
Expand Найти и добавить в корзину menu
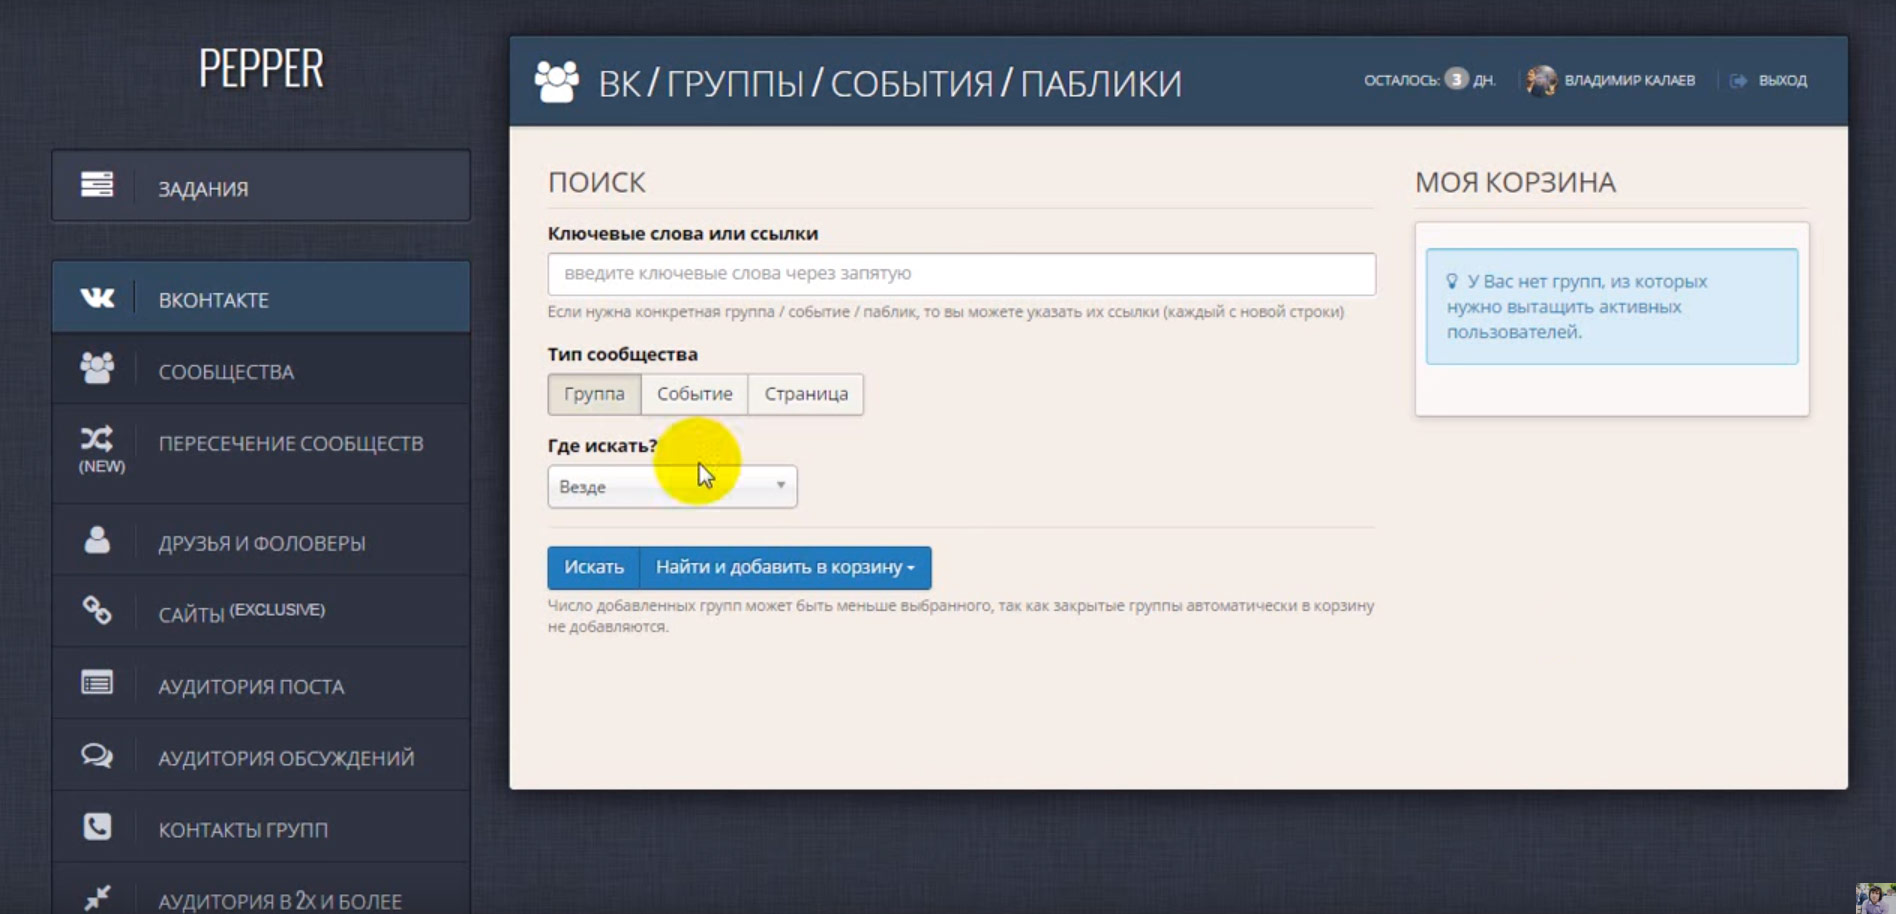(x=785, y=567)
